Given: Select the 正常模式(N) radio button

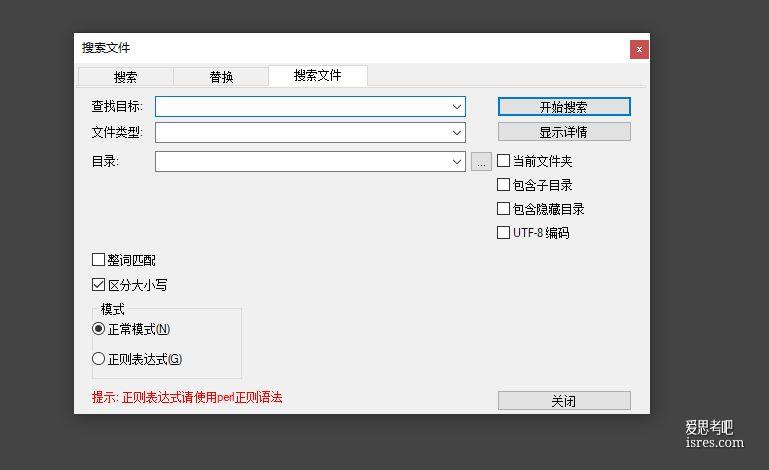Looking at the screenshot, I should tap(98, 329).
